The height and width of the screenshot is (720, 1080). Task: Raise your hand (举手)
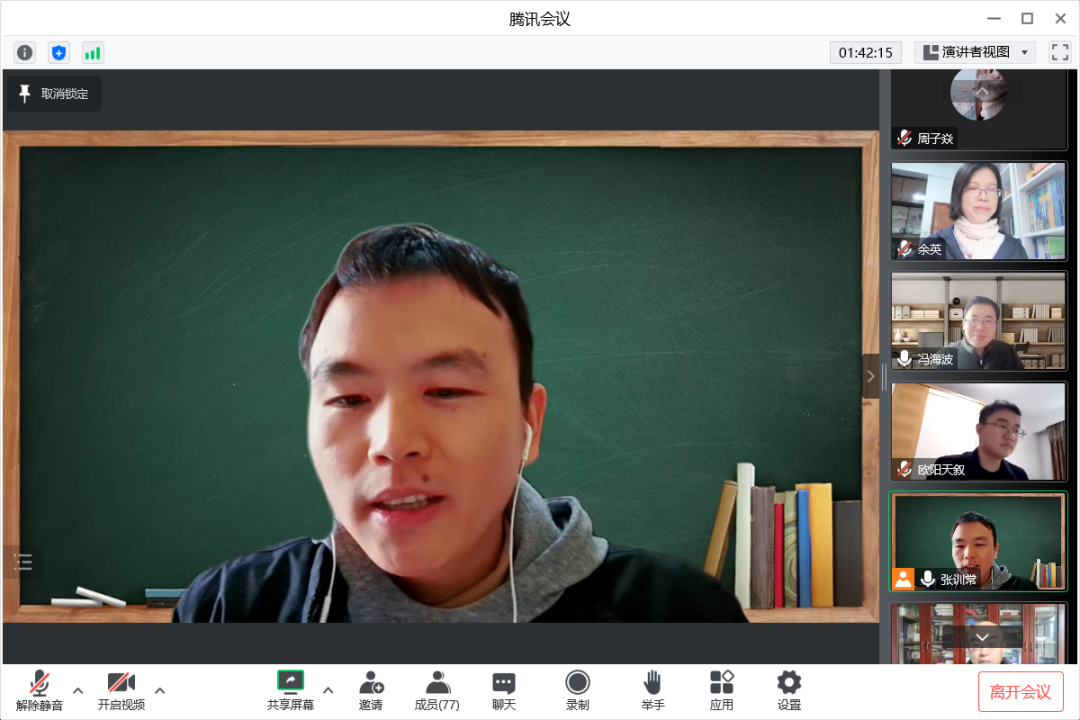652,690
